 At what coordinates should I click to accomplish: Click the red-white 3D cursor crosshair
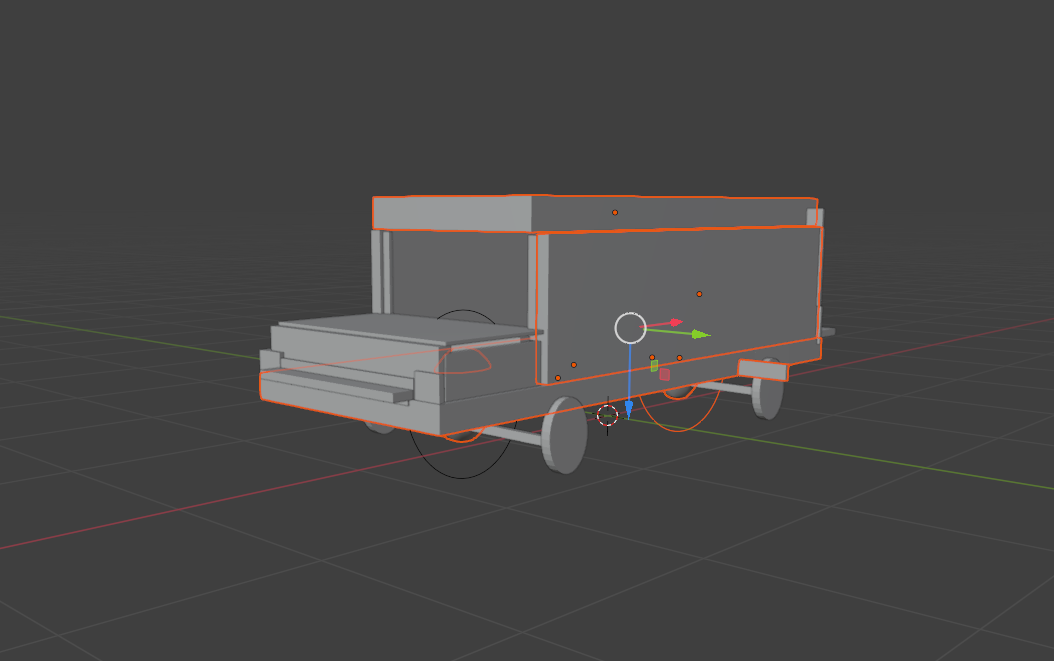(x=608, y=416)
